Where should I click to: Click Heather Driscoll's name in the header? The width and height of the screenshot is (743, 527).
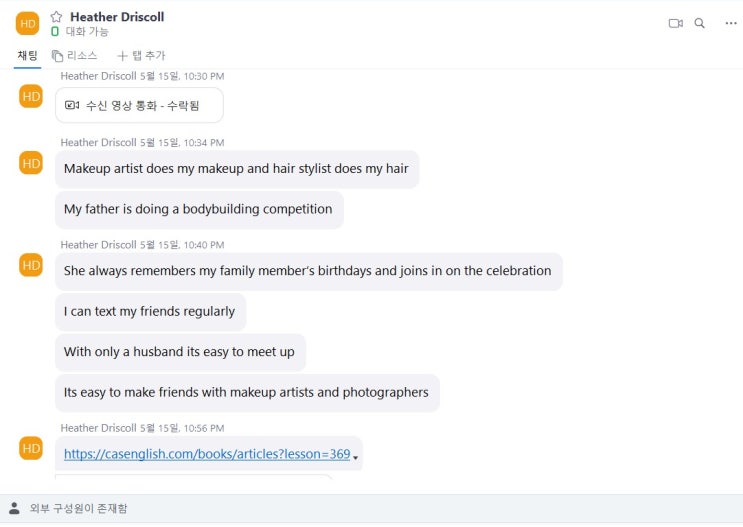click(117, 17)
